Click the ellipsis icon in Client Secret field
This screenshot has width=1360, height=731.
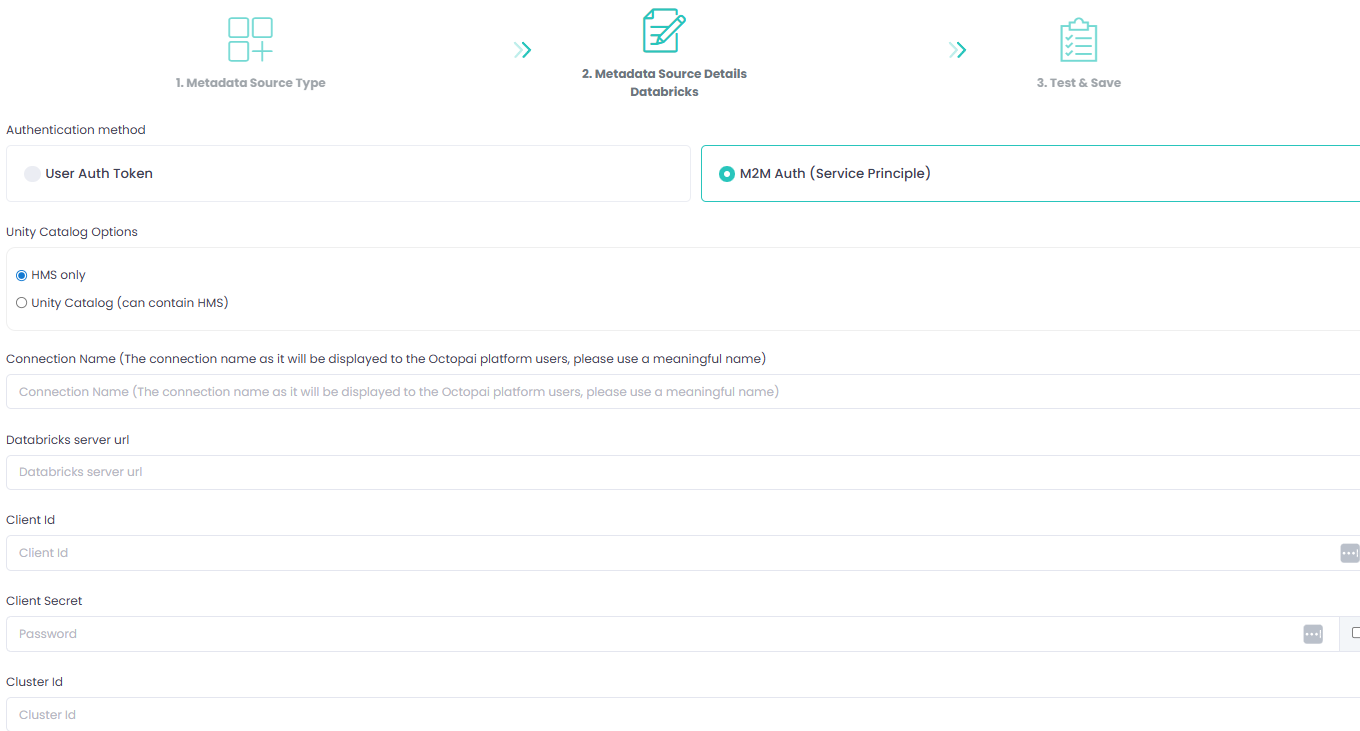coord(1313,633)
